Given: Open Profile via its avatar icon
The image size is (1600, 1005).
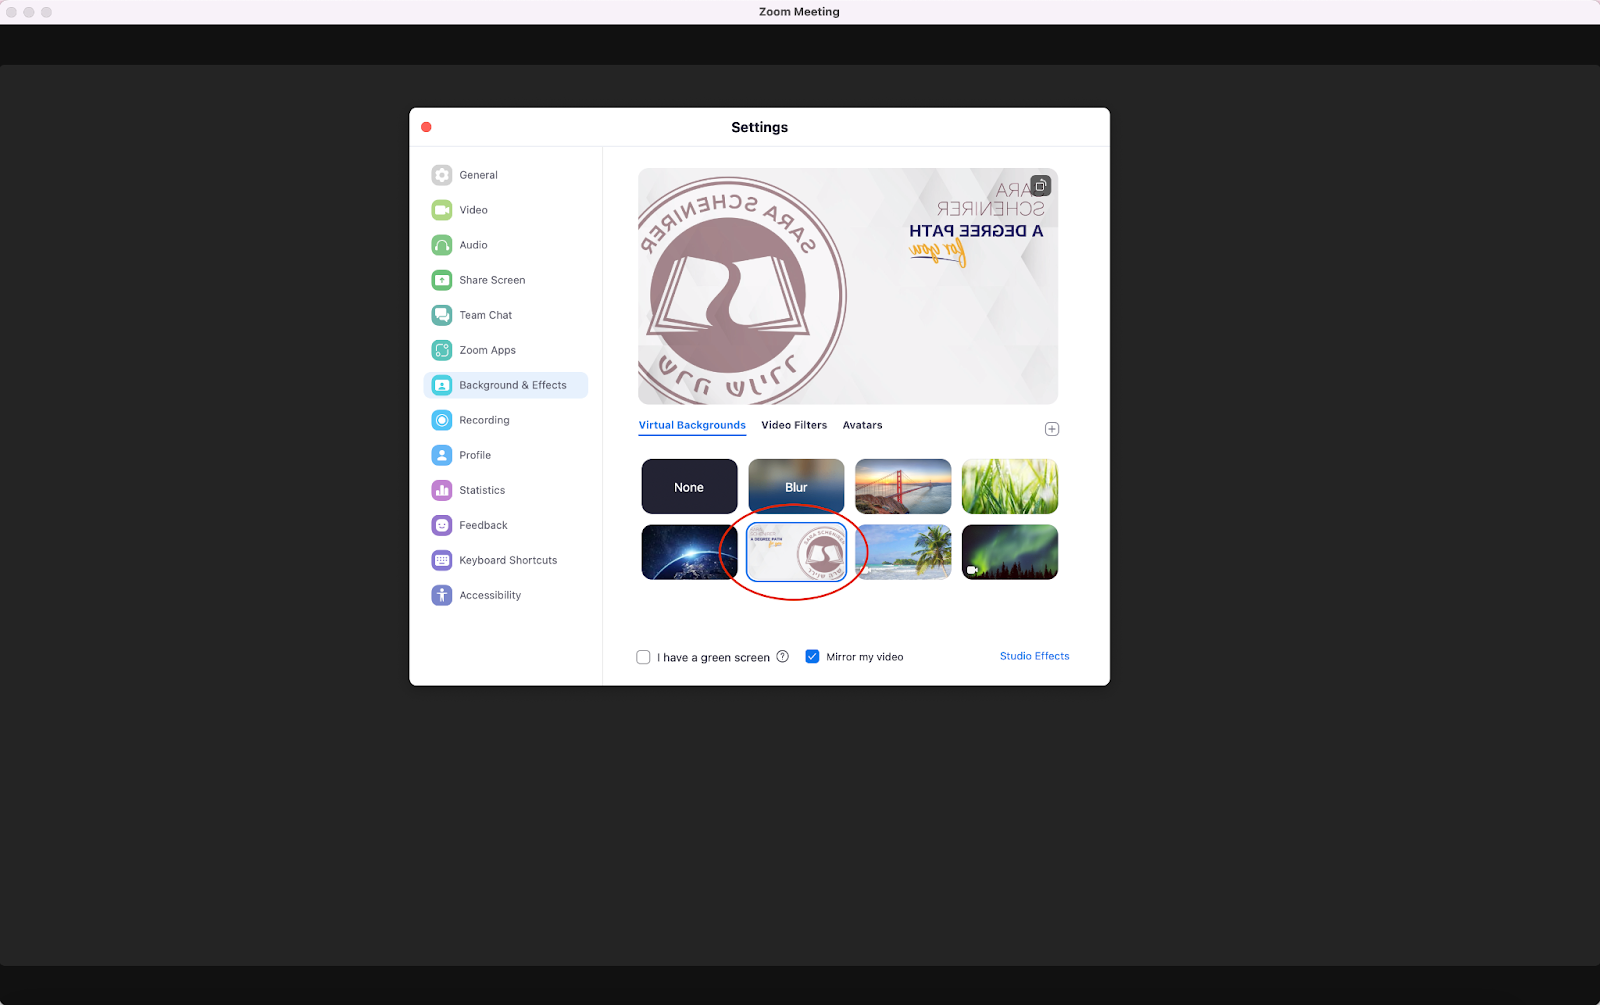Looking at the screenshot, I should 442,455.
